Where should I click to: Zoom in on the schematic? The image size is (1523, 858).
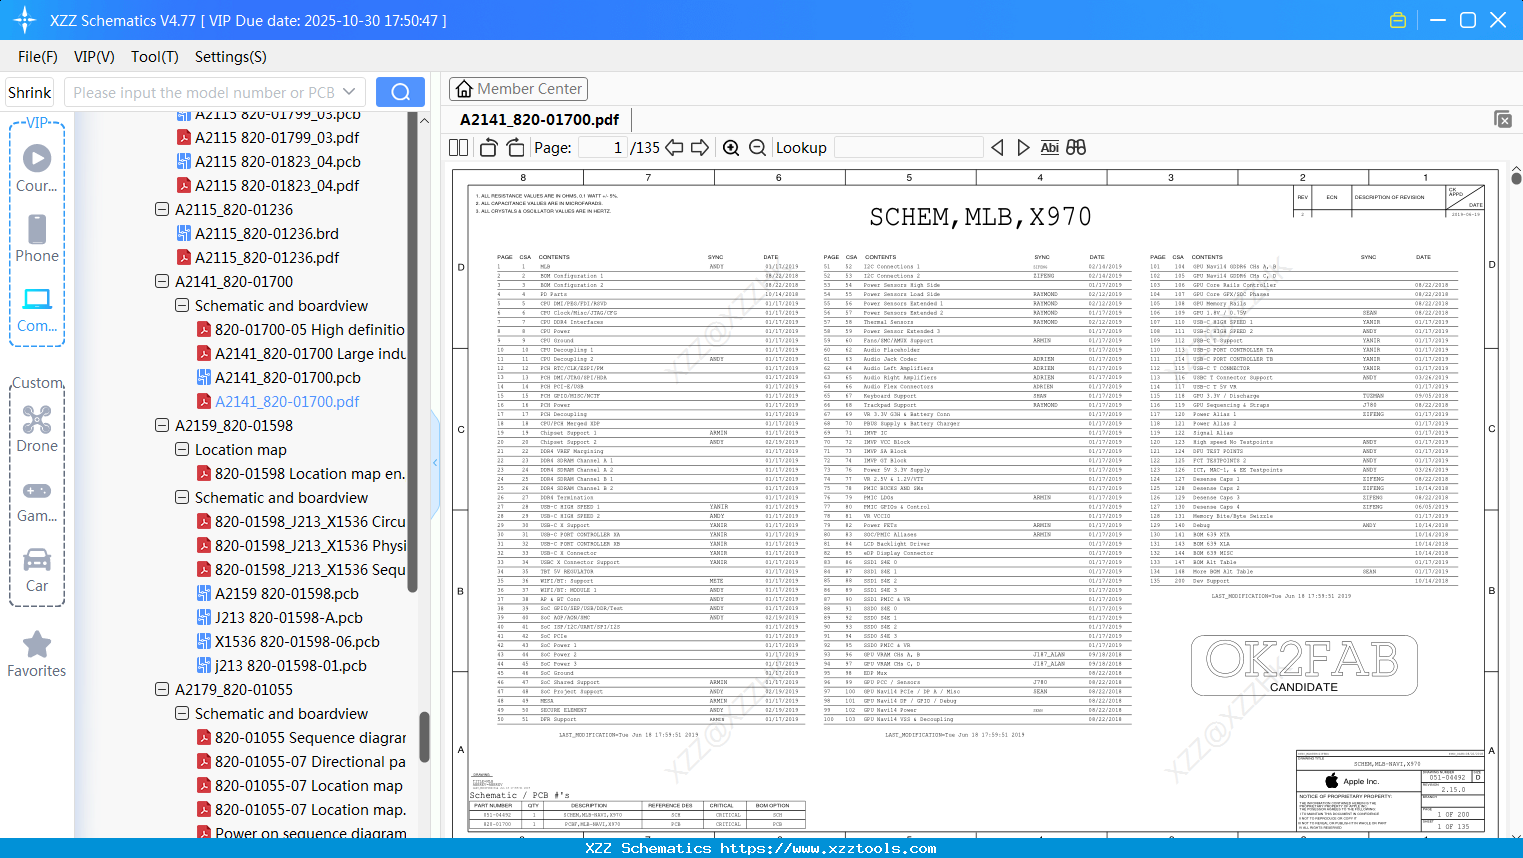[x=731, y=148]
